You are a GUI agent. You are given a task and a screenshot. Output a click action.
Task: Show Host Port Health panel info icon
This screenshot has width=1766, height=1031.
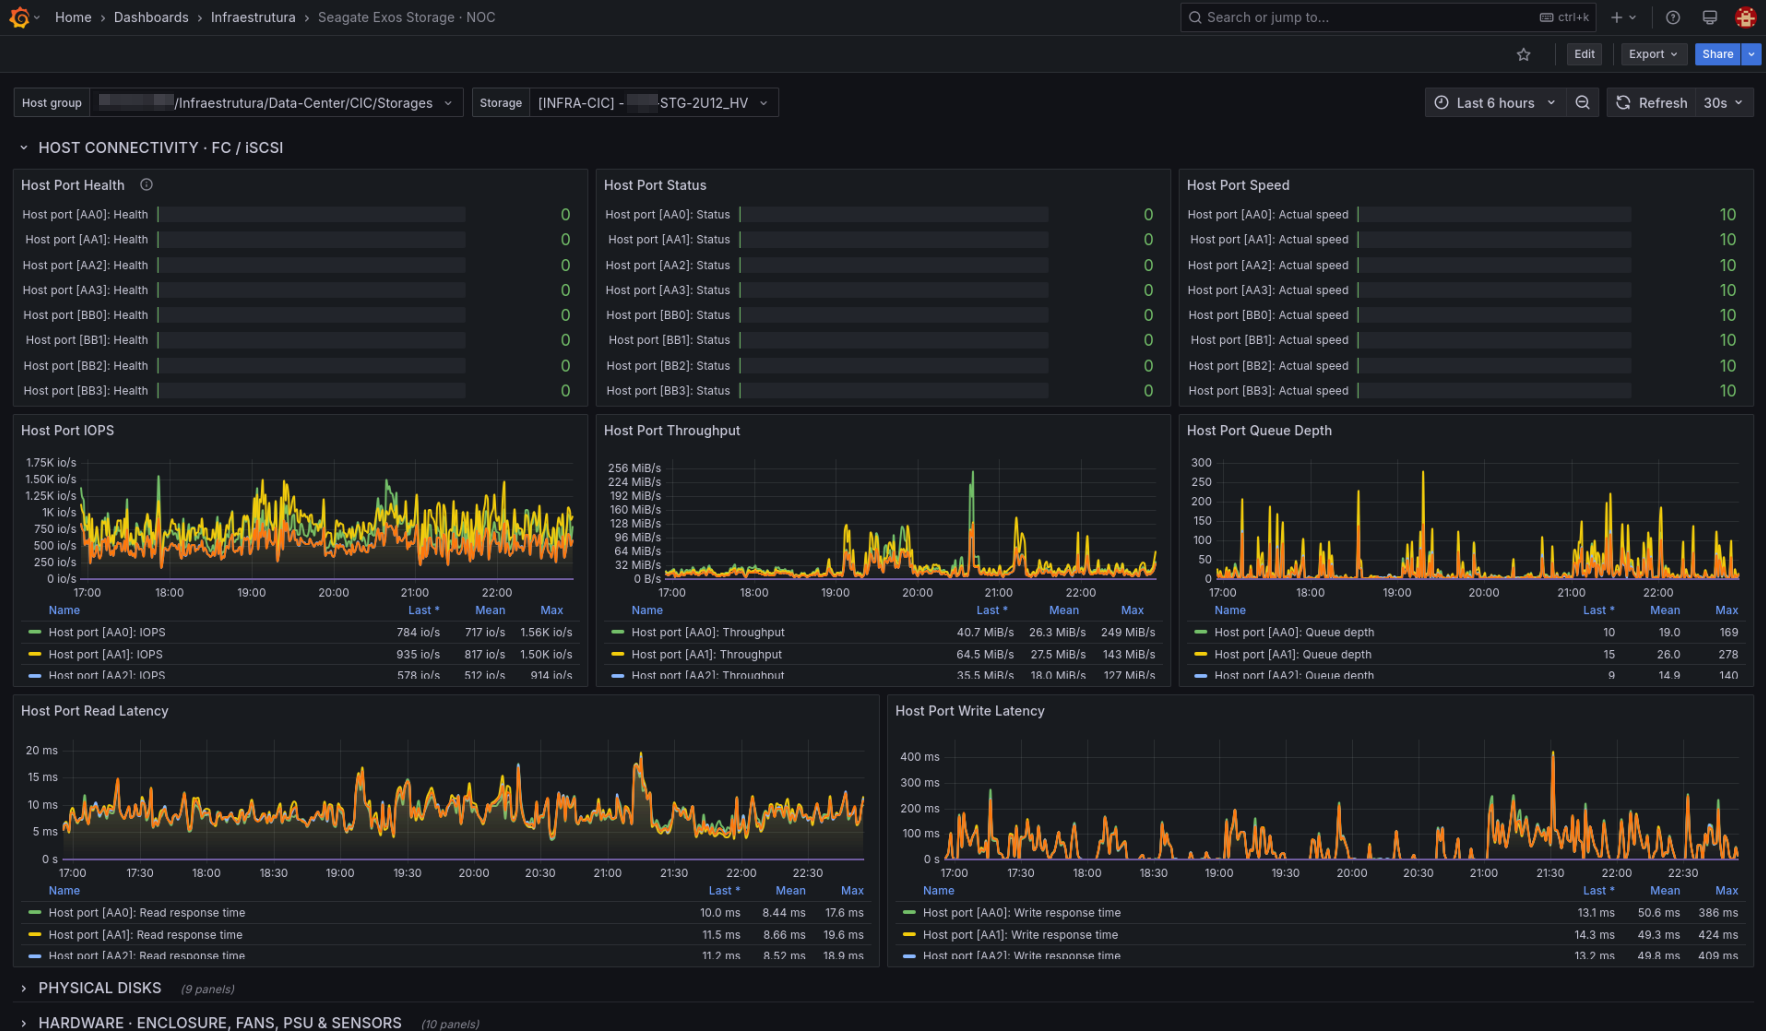click(x=146, y=185)
